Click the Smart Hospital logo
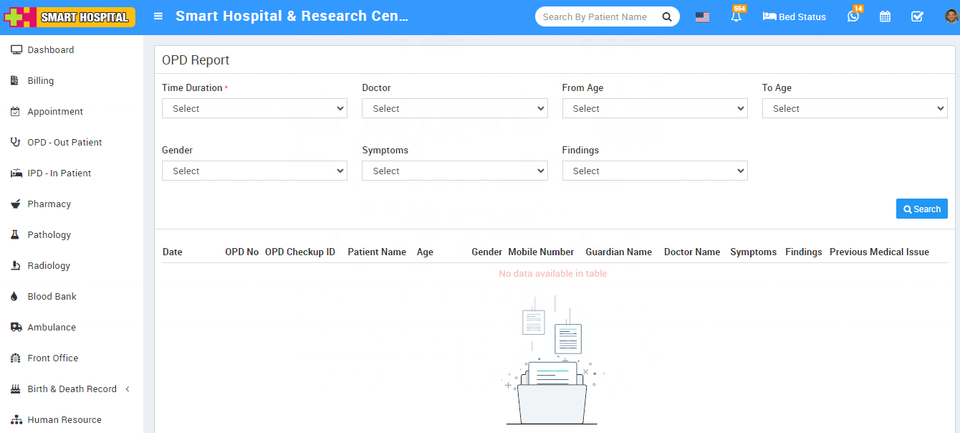Screen dimensions: 960x433 (70, 17)
